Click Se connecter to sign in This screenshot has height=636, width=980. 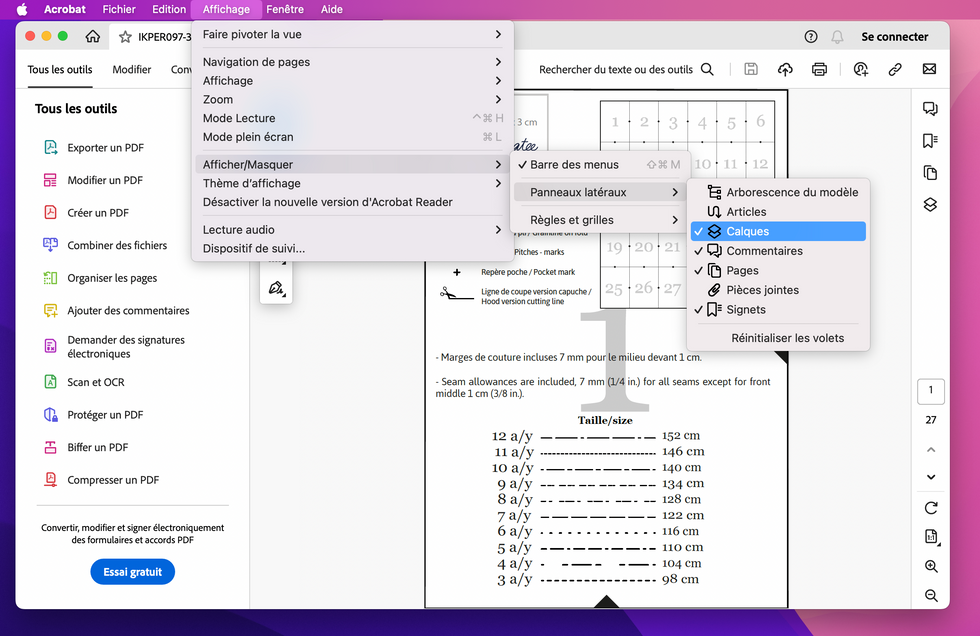894,37
